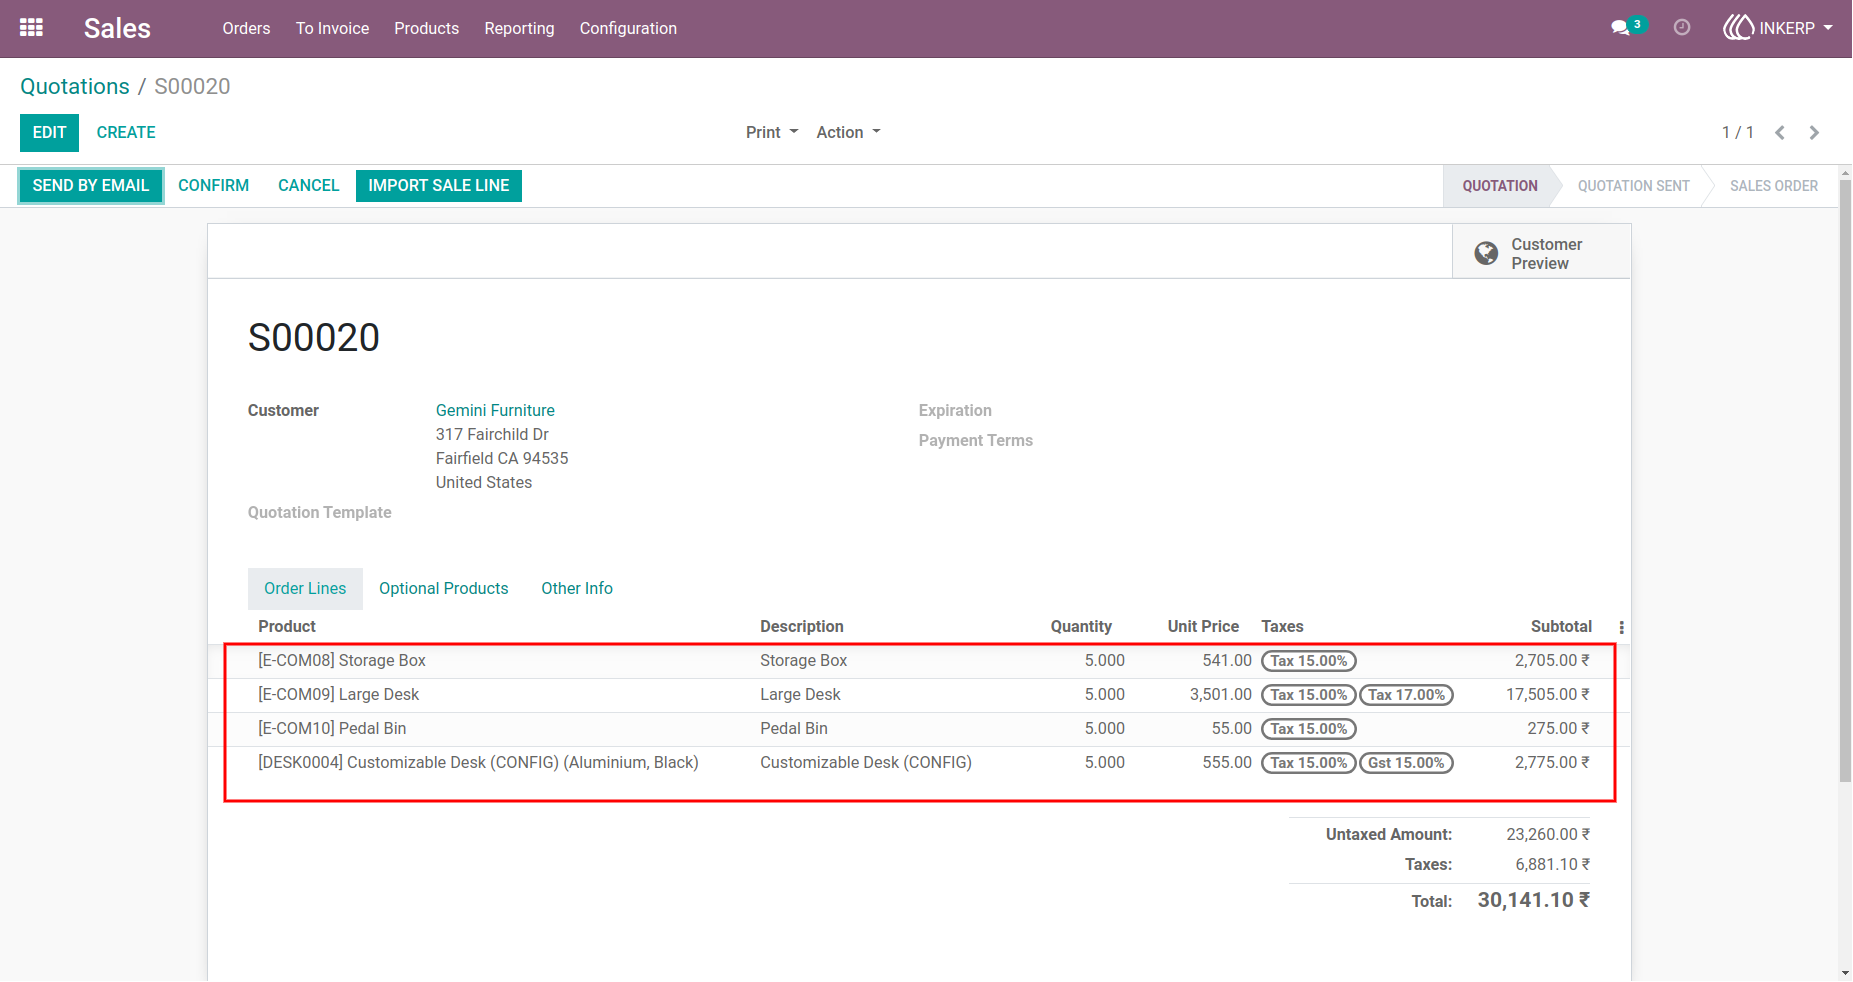This screenshot has height=982, width=1853.
Task: Expand the Print dropdown
Action: (772, 132)
